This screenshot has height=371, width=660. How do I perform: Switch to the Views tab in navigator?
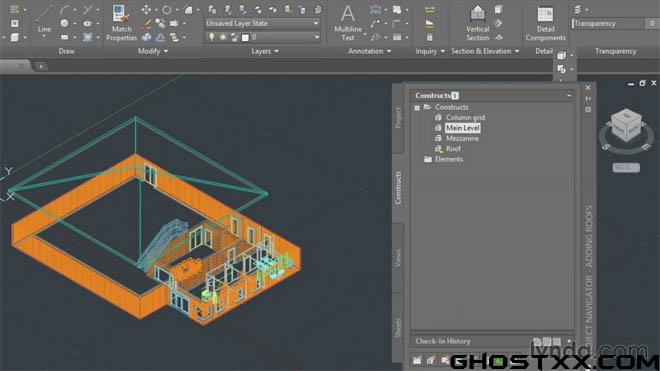tap(398, 258)
